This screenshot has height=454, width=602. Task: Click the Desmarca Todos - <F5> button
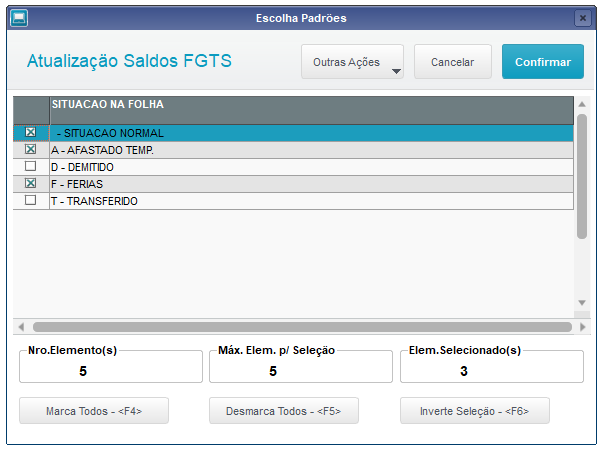click(284, 411)
